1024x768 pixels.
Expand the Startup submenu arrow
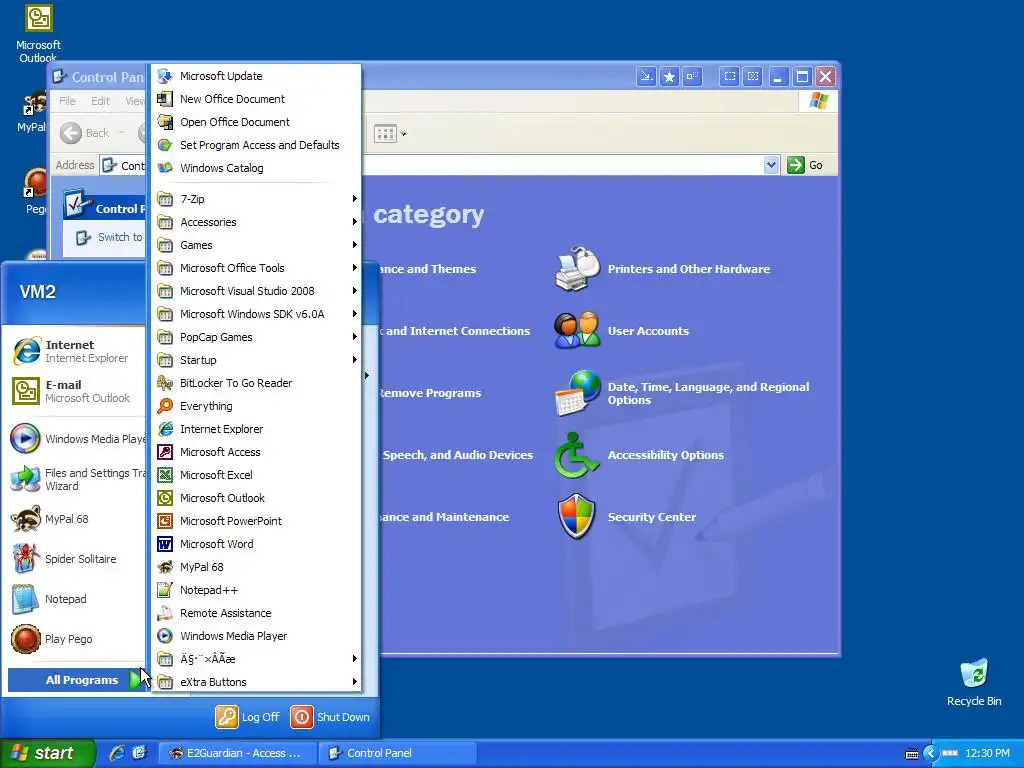[354, 360]
